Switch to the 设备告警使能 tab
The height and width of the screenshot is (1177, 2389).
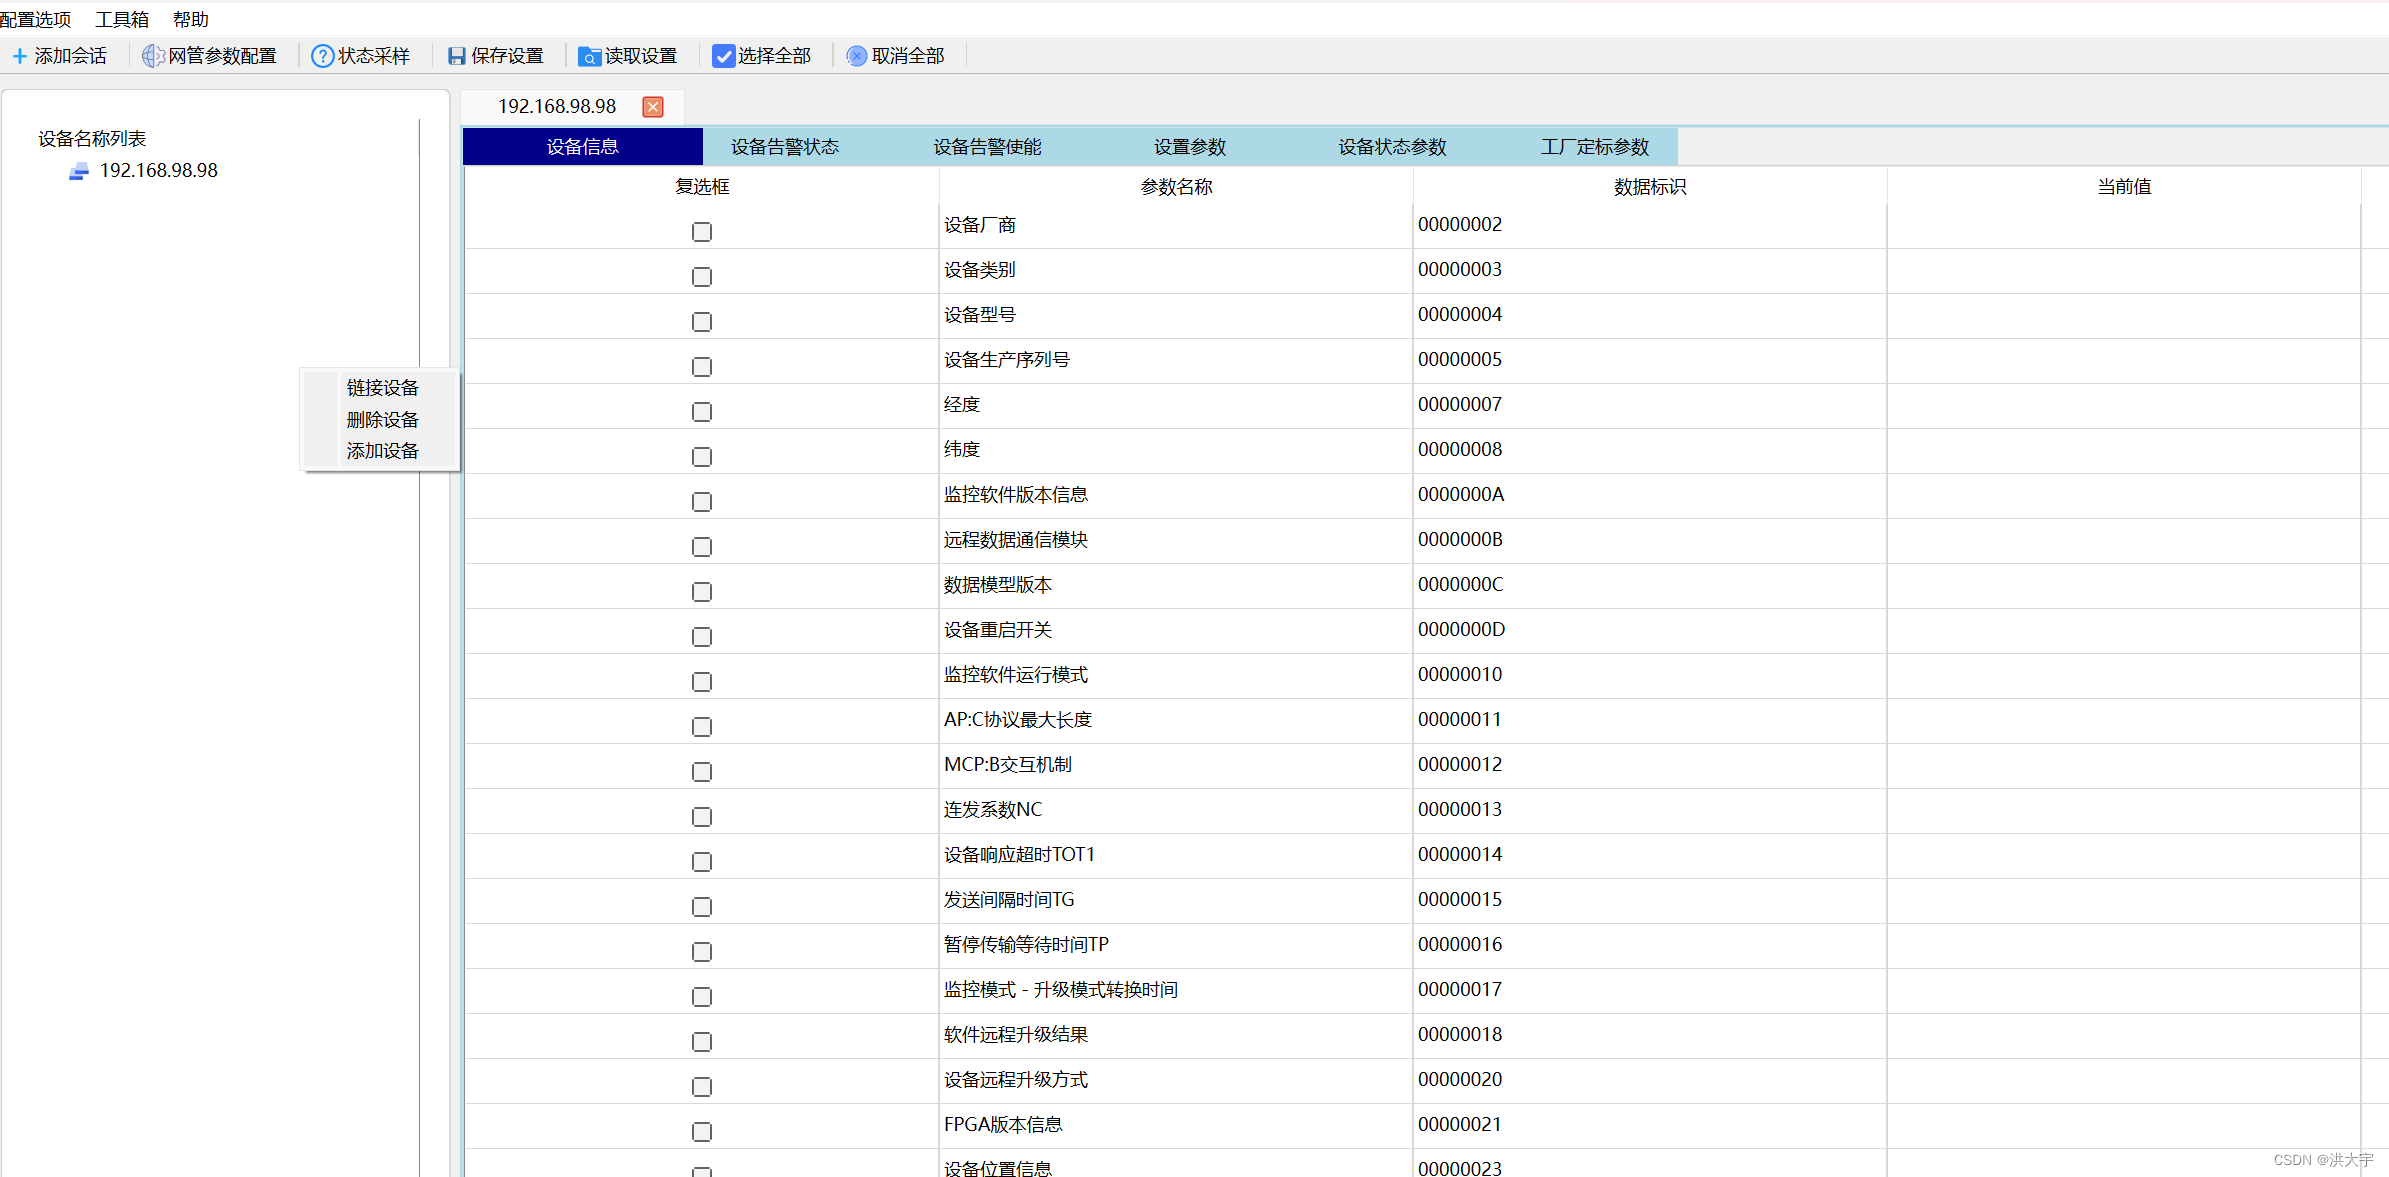pyautogui.click(x=988, y=147)
